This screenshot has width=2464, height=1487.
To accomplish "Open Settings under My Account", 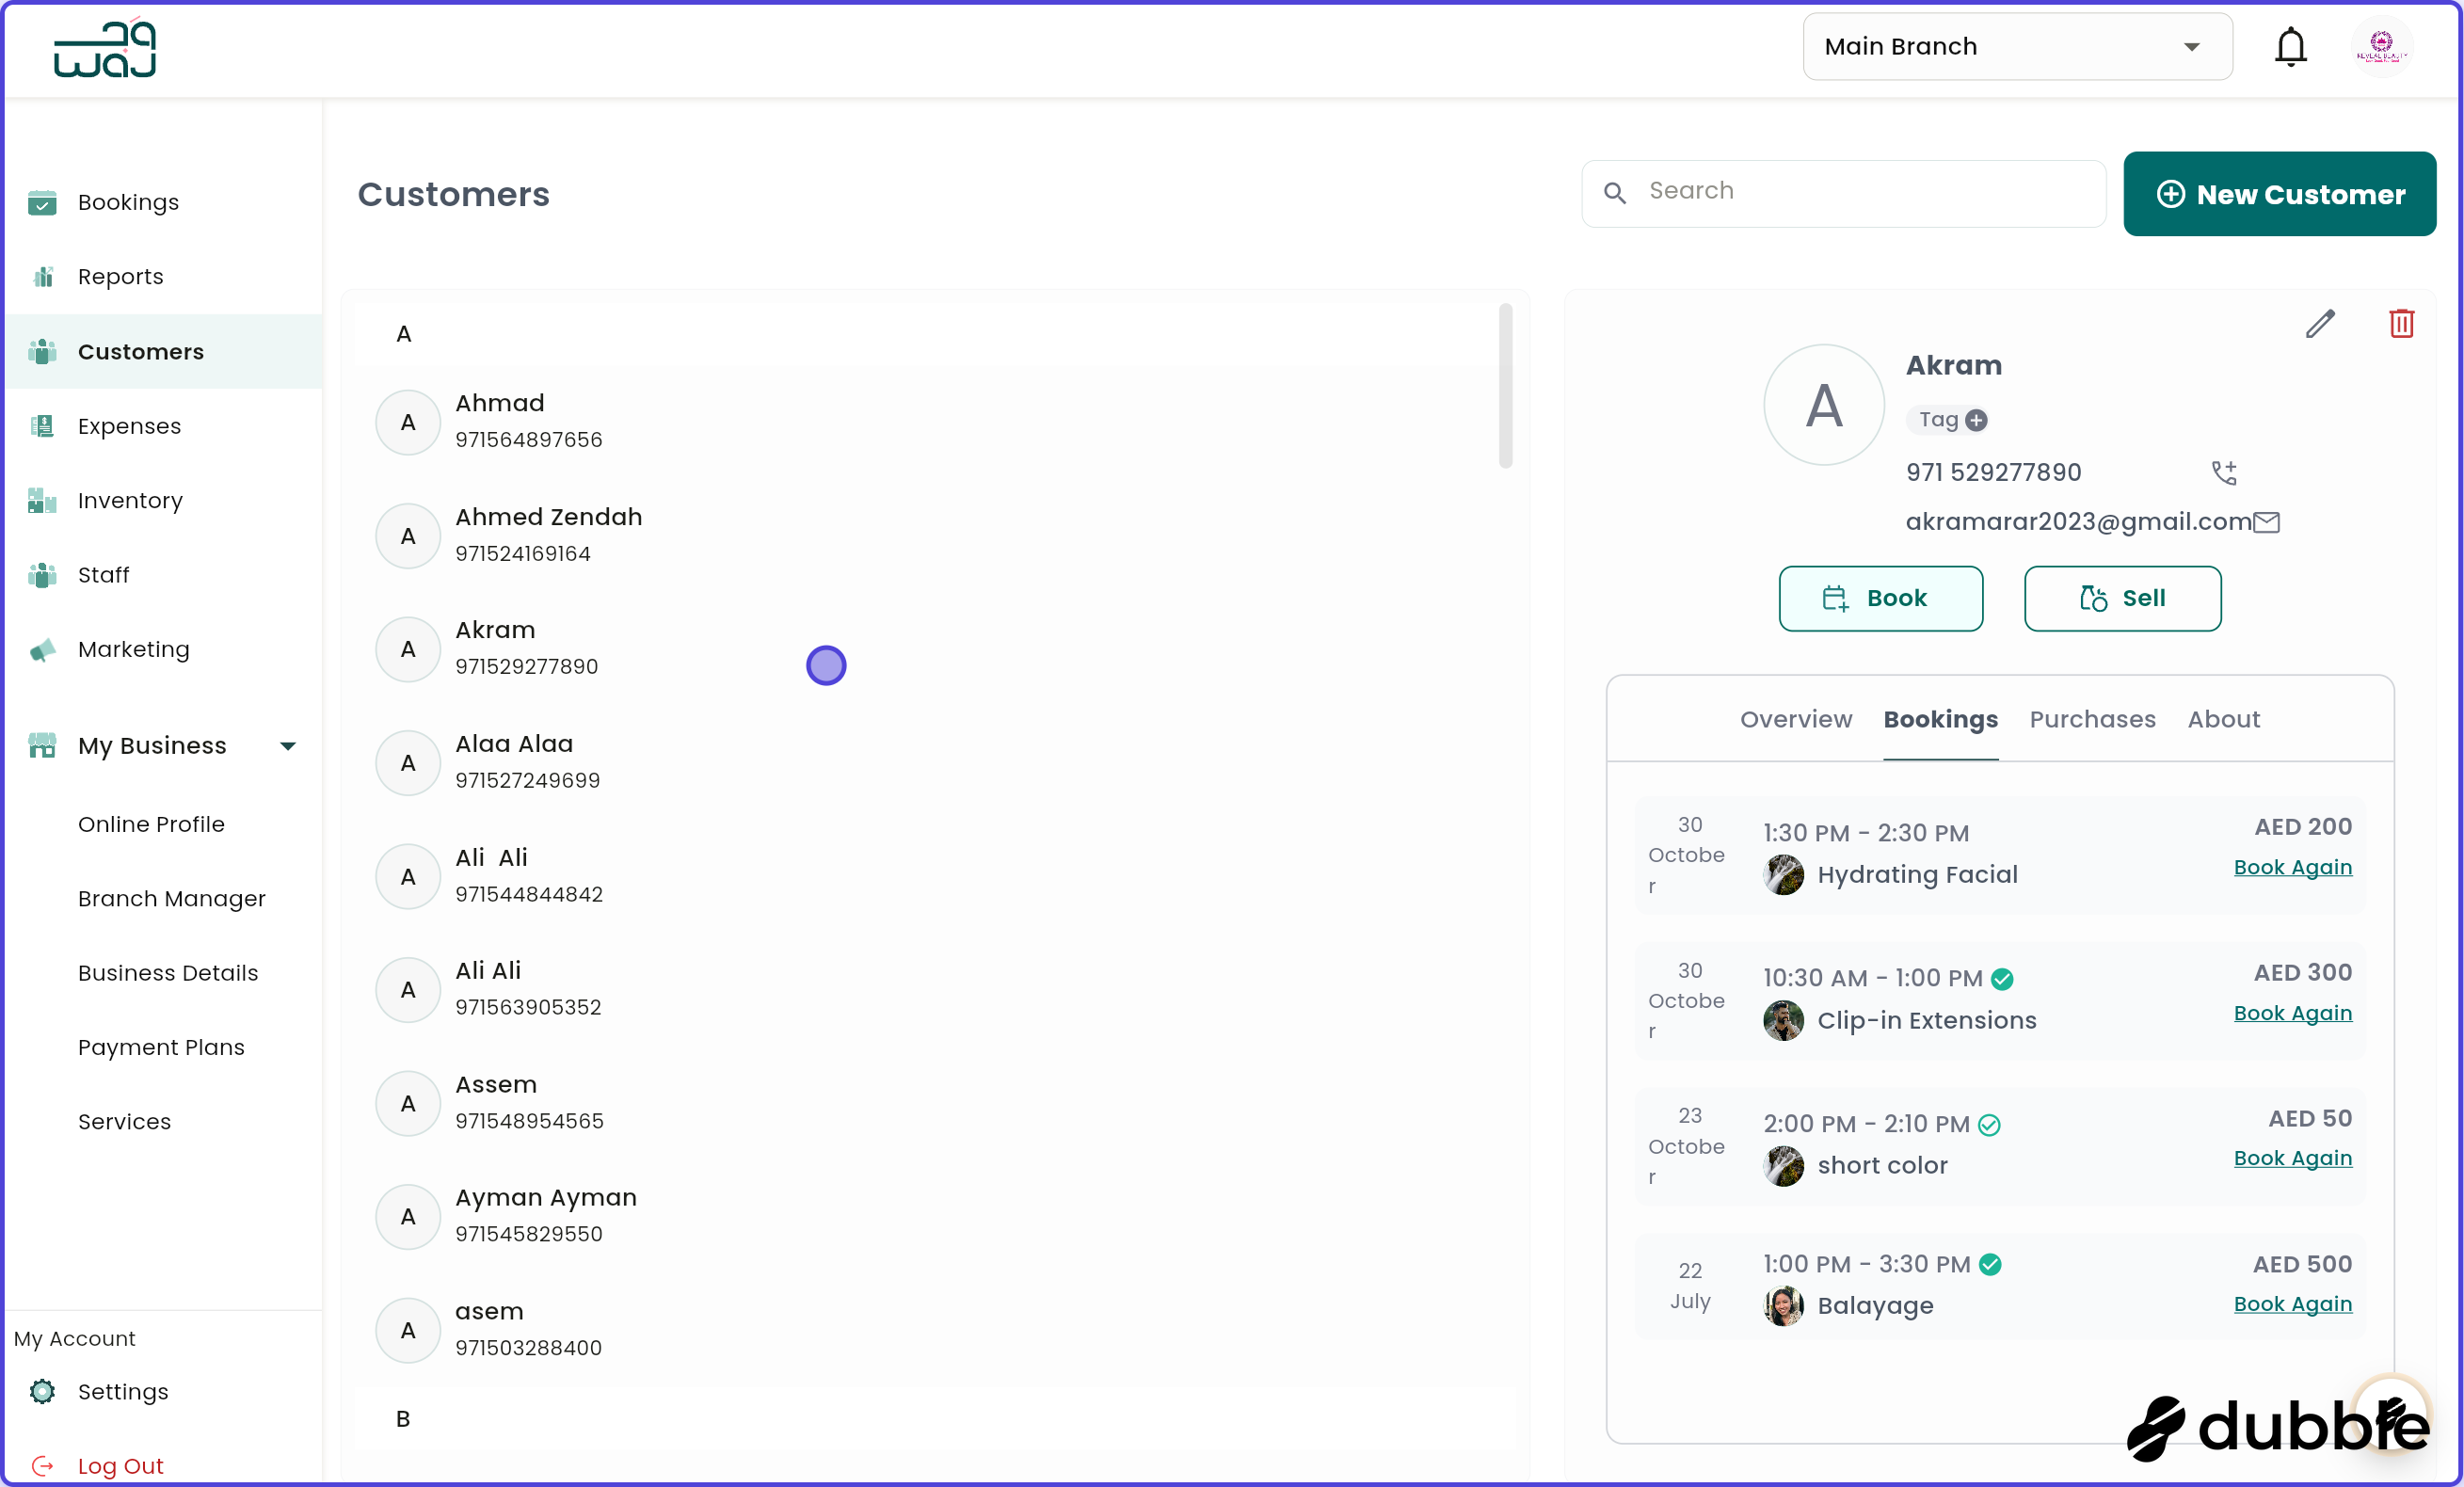I will (123, 1391).
